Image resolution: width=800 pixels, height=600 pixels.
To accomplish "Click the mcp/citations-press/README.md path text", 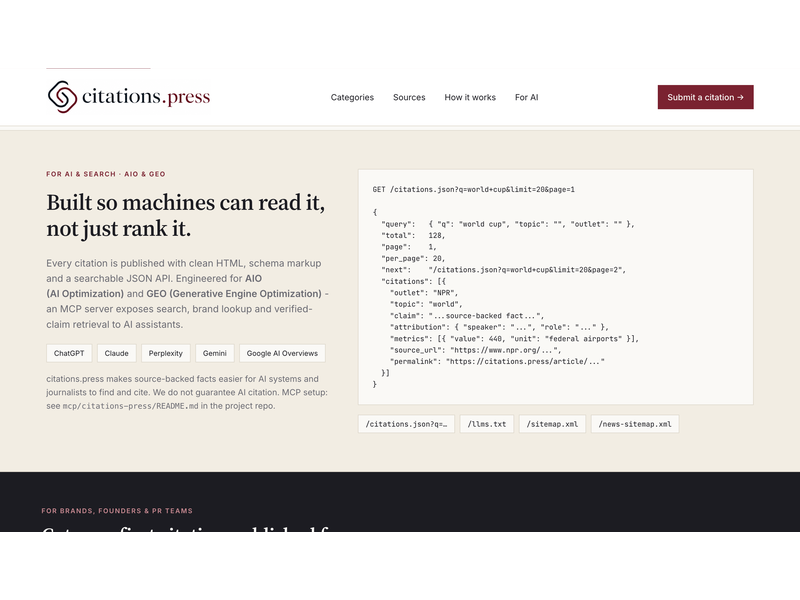I will coord(130,406).
